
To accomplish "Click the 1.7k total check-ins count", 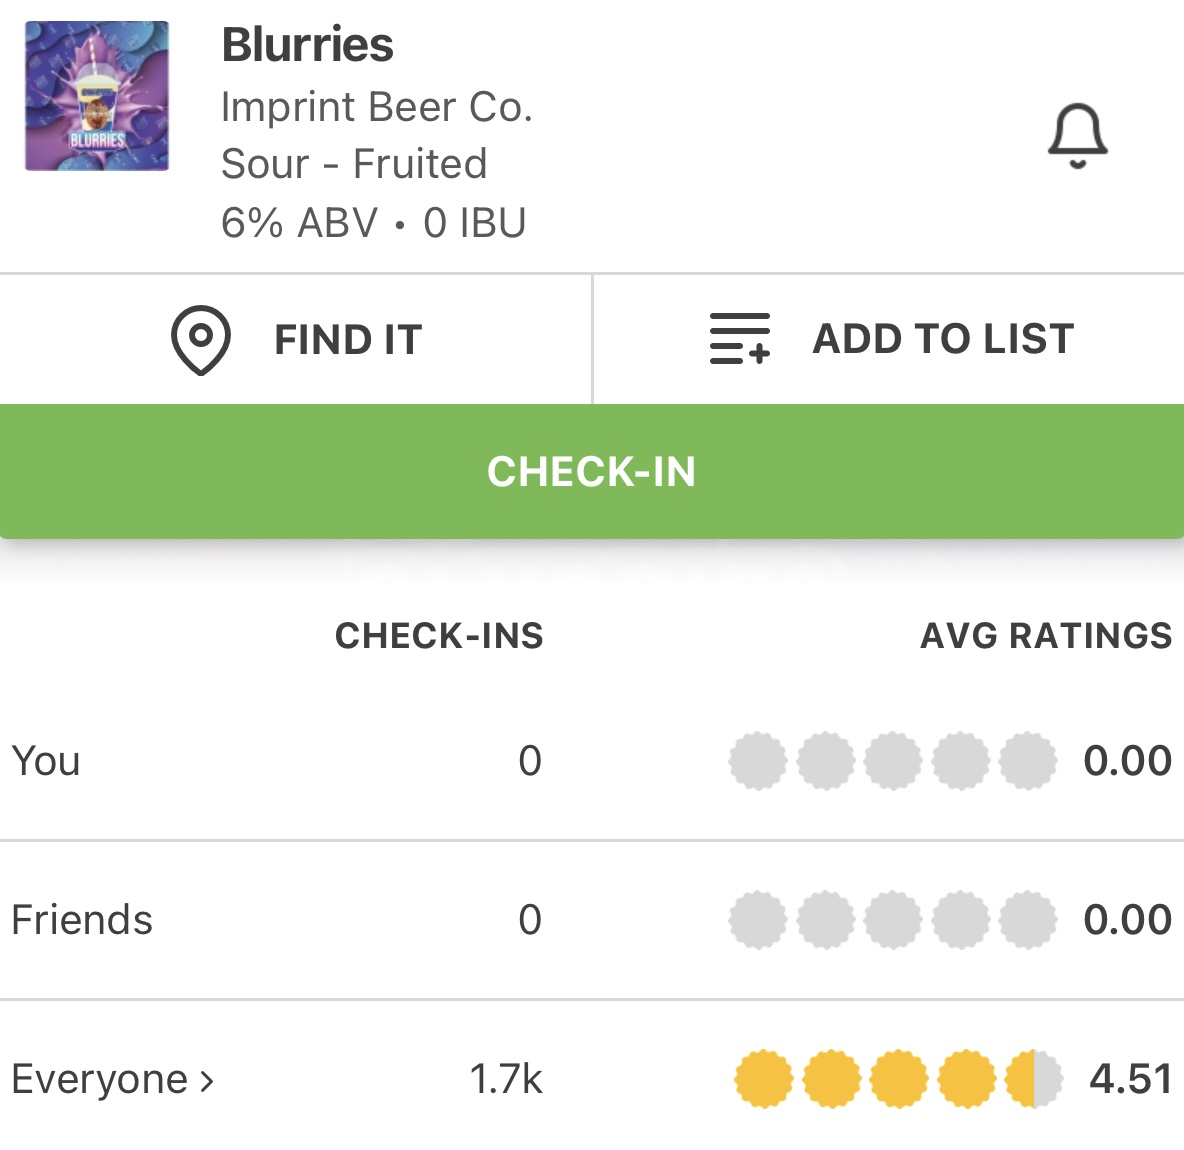I will click(x=505, y=1079).
